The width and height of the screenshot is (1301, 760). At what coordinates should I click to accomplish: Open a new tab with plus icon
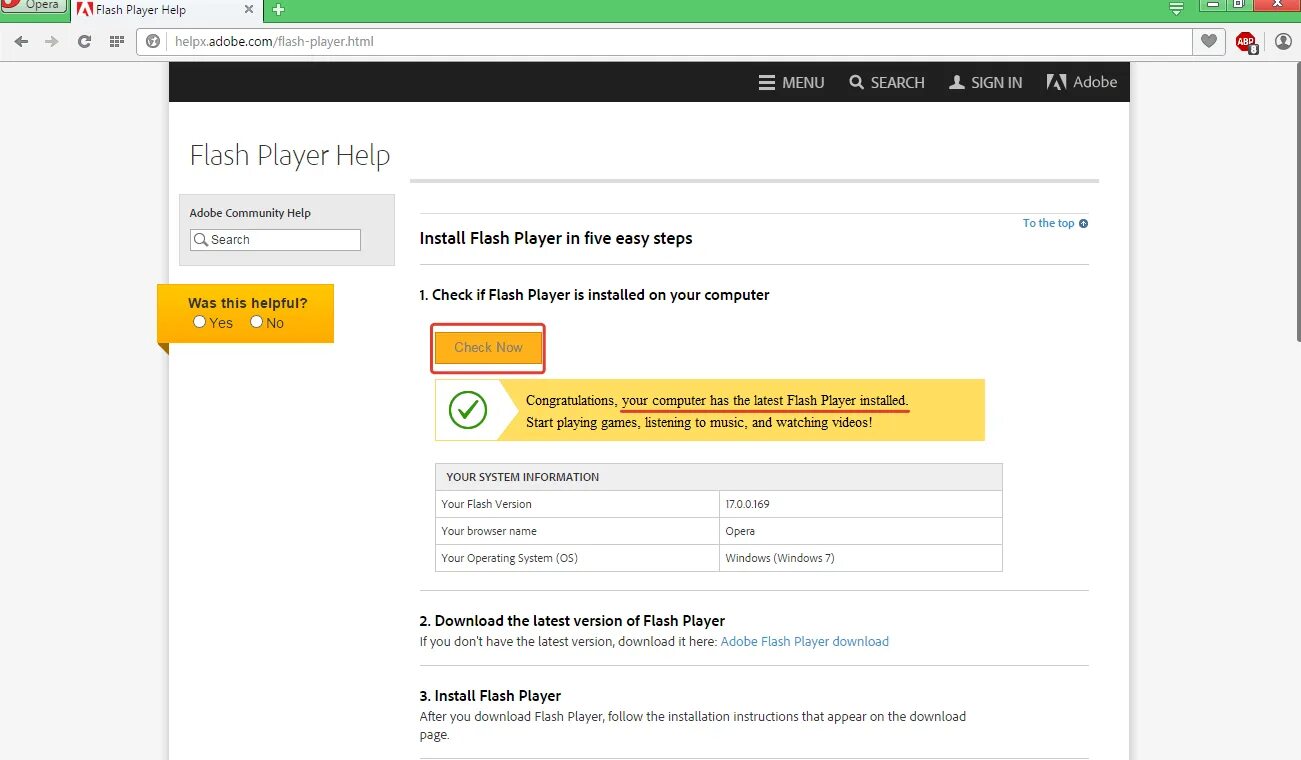[x=278, y=10]
